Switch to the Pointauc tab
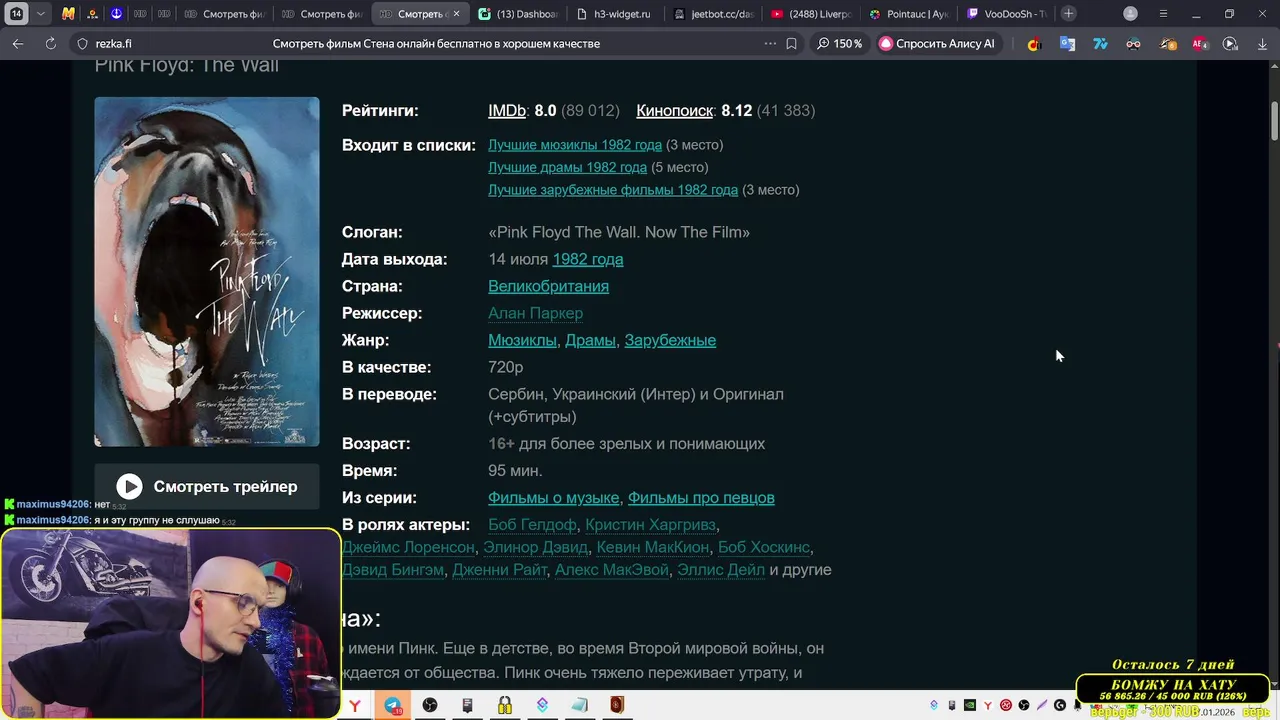1280x720 pixels. pyautogui.click(x=909, y=14)
